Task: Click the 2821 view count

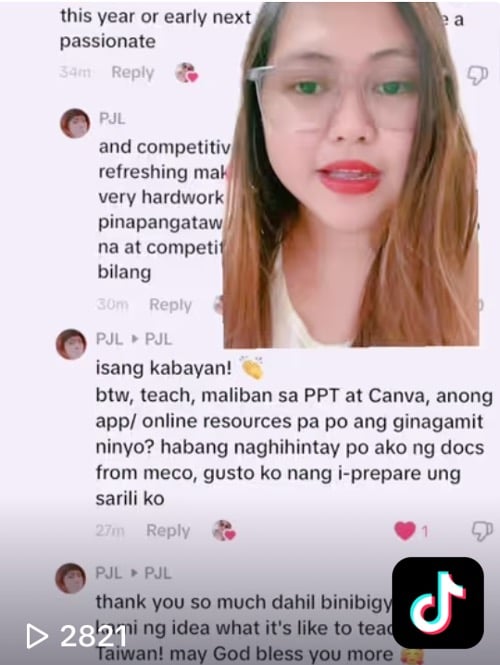Action: click(93, 636)
